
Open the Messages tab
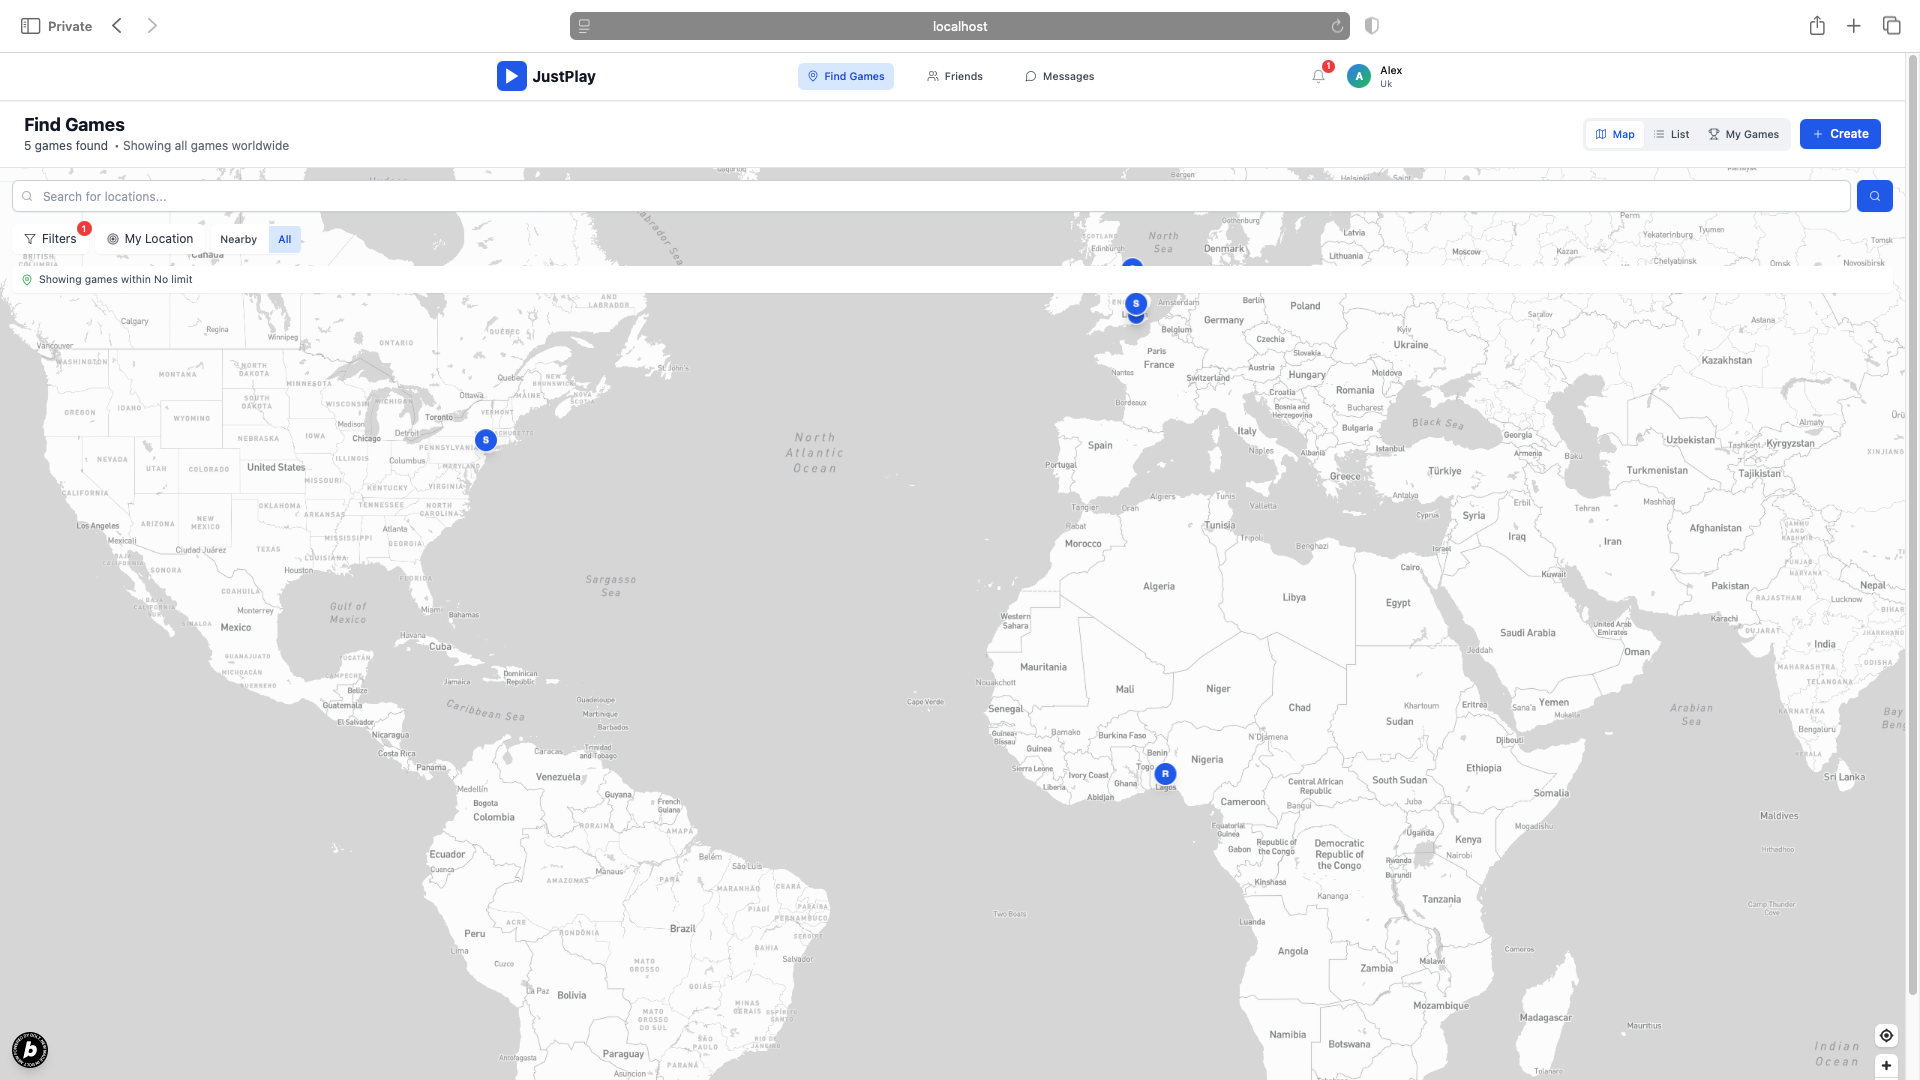tap(1059, 76)
